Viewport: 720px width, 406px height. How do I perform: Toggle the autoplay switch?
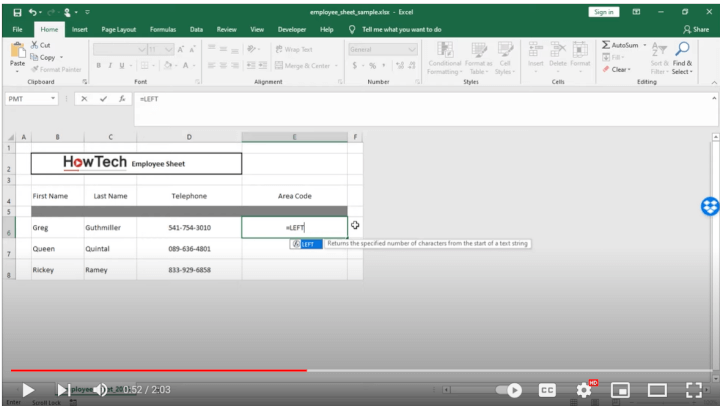pos(509,390)
